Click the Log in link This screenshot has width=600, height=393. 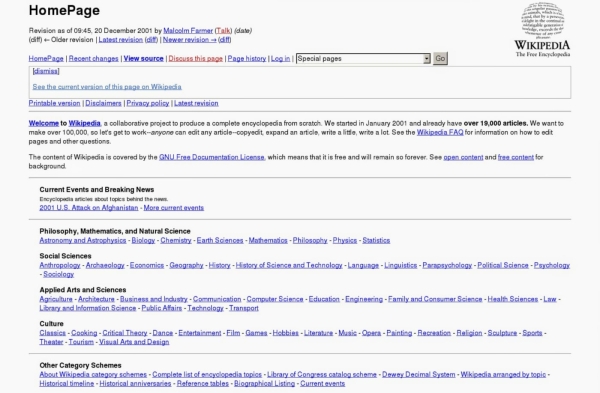pyautogui.click(x=280, y=59)
